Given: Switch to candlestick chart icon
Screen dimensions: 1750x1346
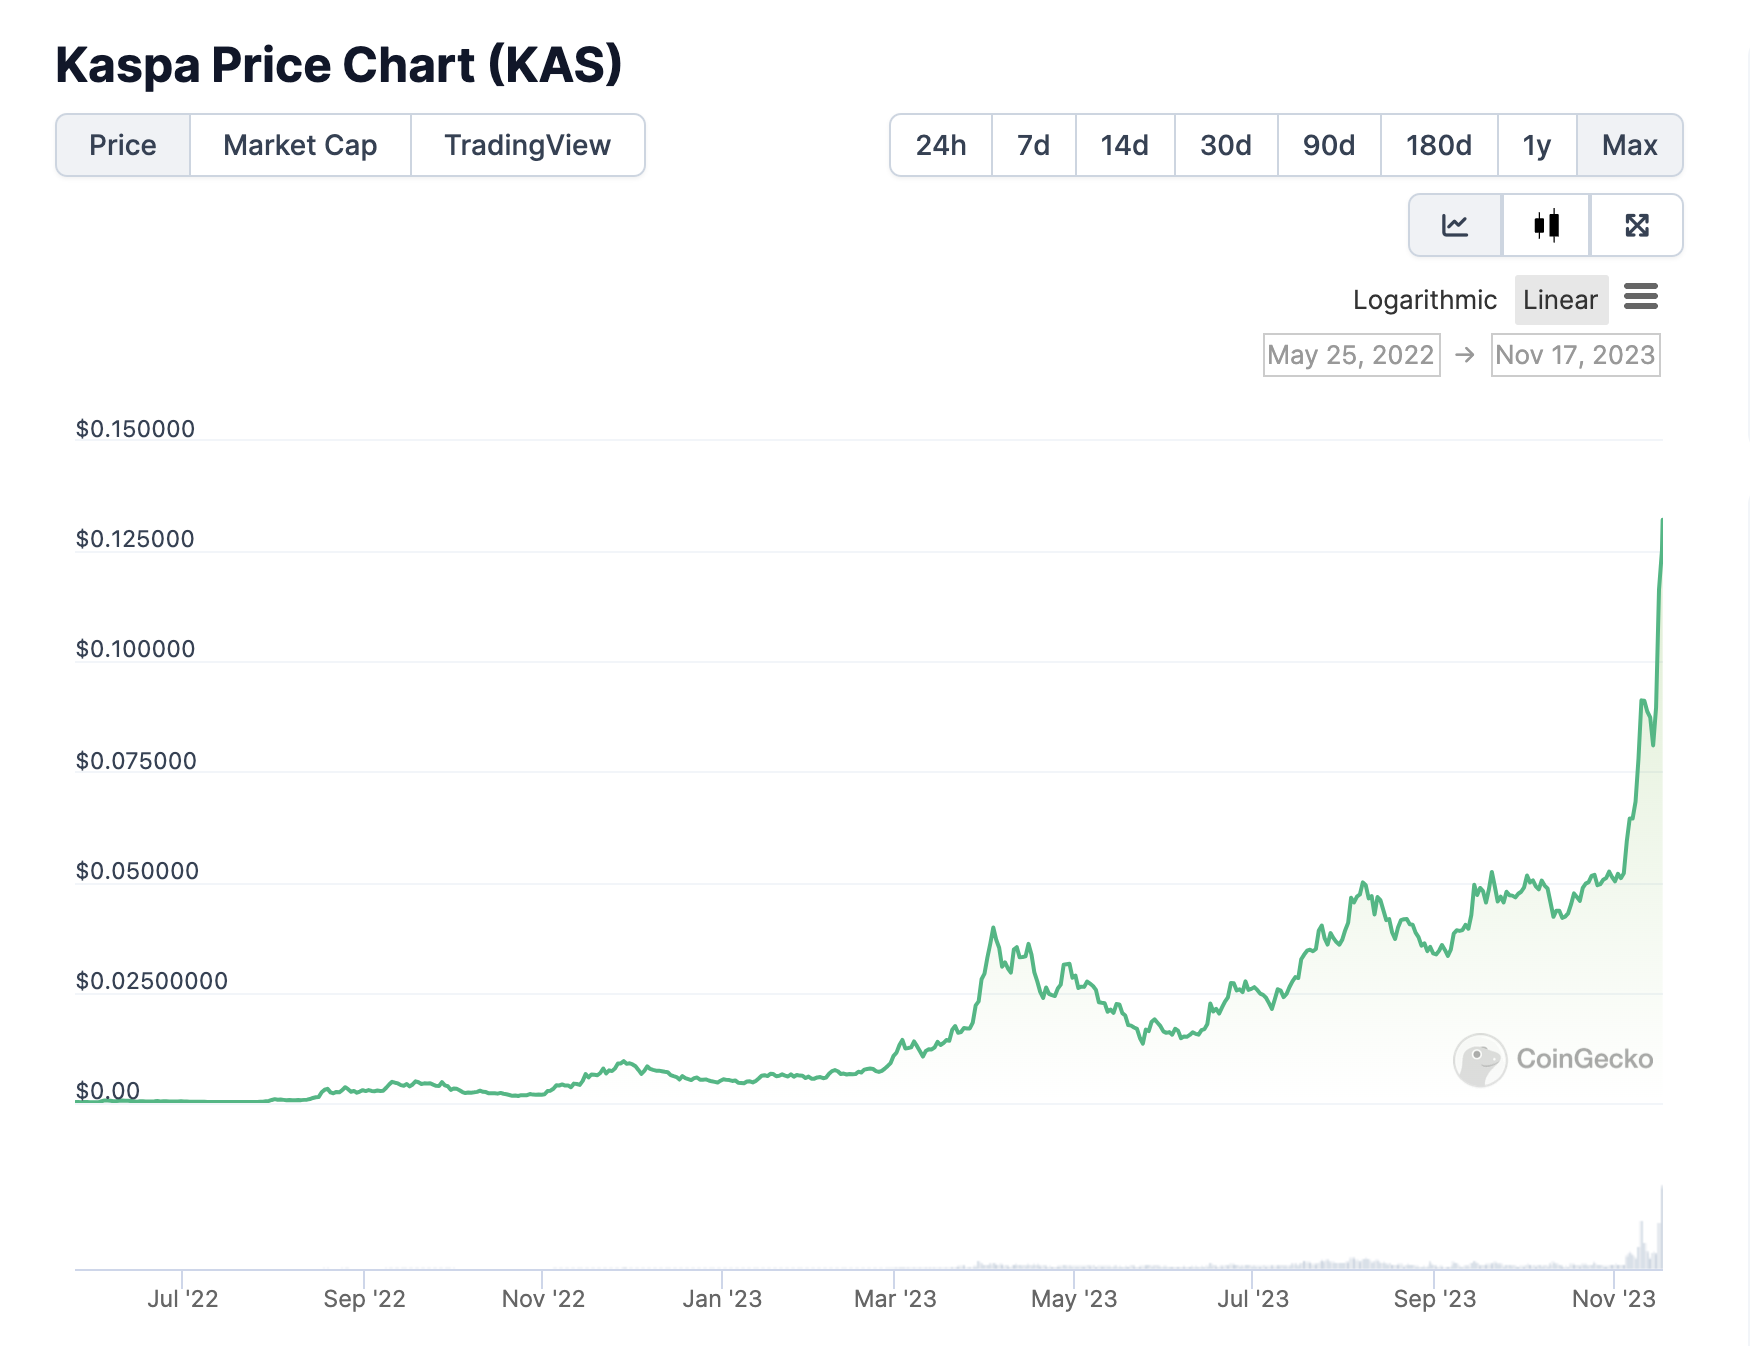Looking at the screenshot, I should 1546,225.
